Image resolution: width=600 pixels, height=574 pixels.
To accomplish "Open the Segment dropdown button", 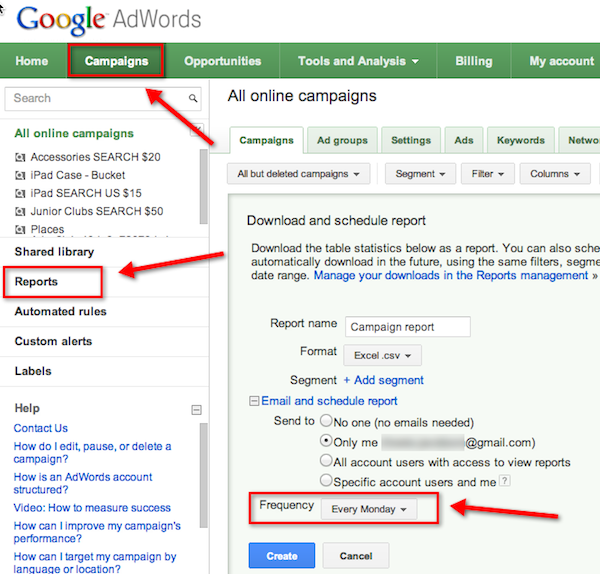I will (x=420, y=174).
